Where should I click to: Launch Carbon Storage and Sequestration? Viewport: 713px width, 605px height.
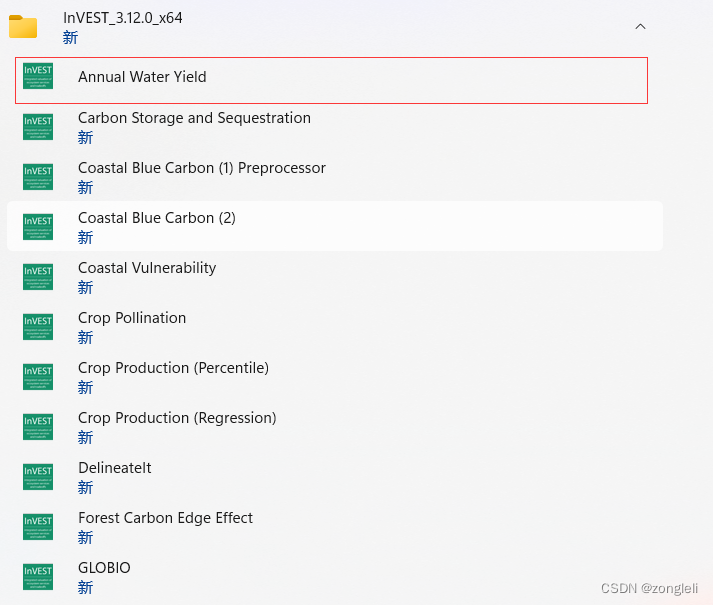click(194, 118)
